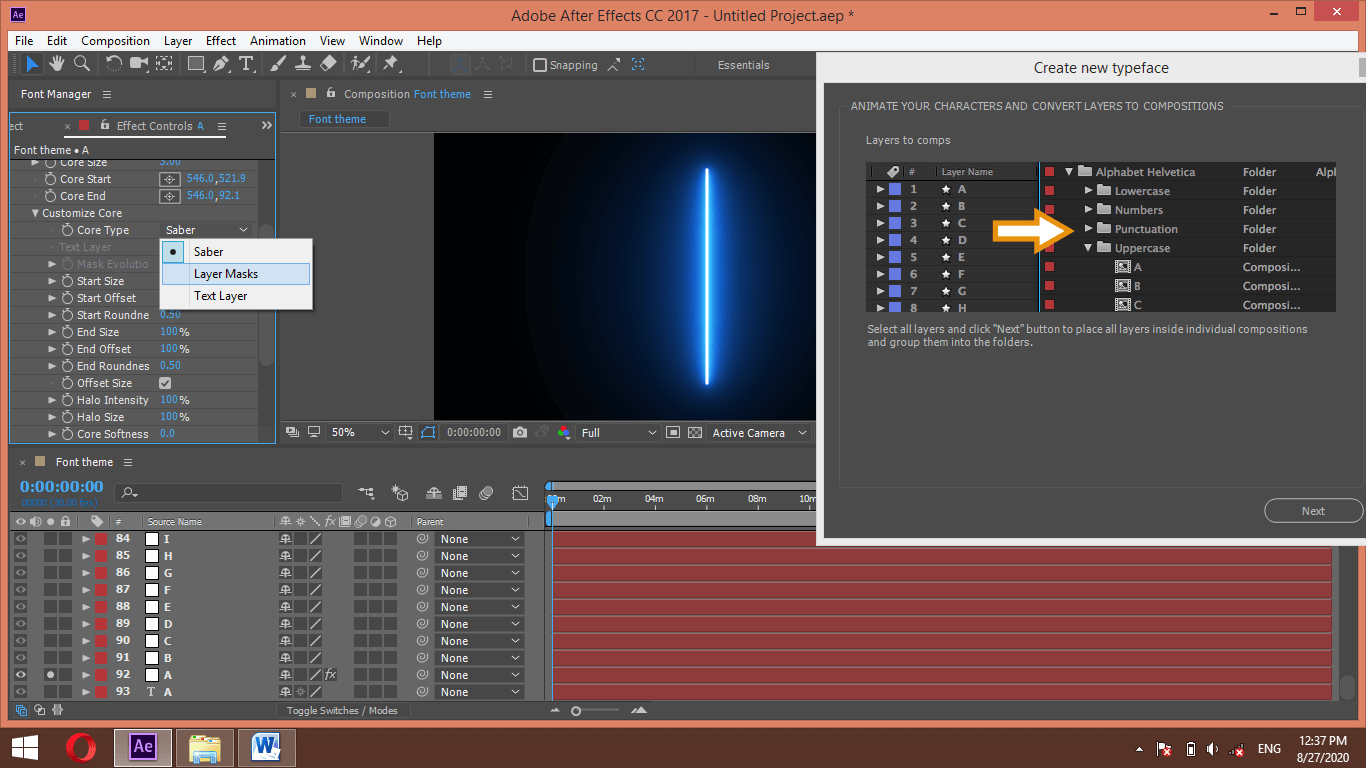Choose the Pen tool
Image resolution: width=1366 pixels, height=768 pixels.
pos(221,64)
